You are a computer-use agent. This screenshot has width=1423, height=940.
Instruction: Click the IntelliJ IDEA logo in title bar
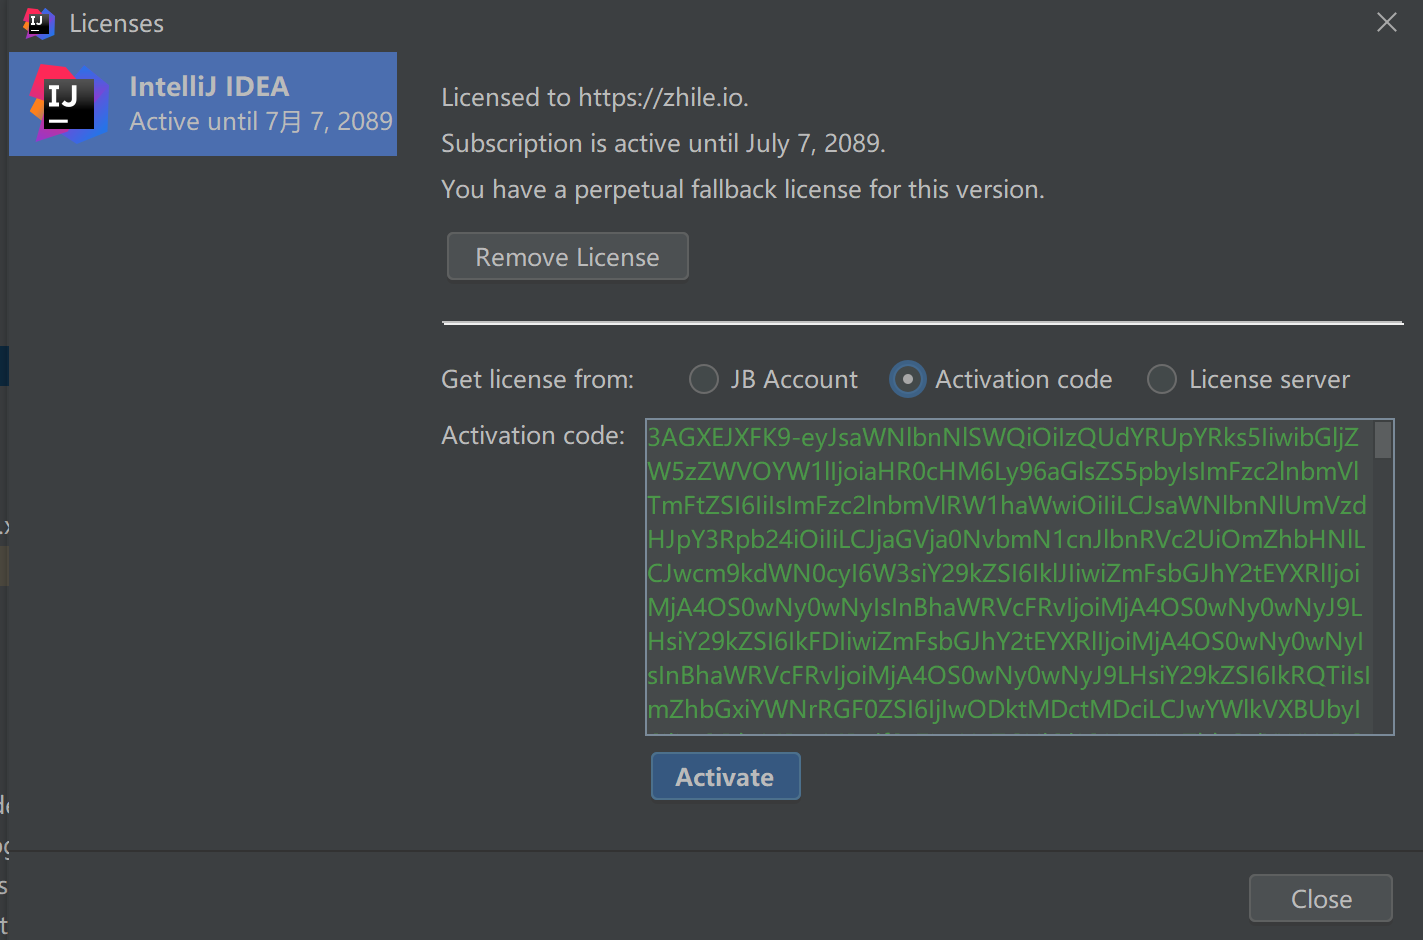[x=38, y=22]
